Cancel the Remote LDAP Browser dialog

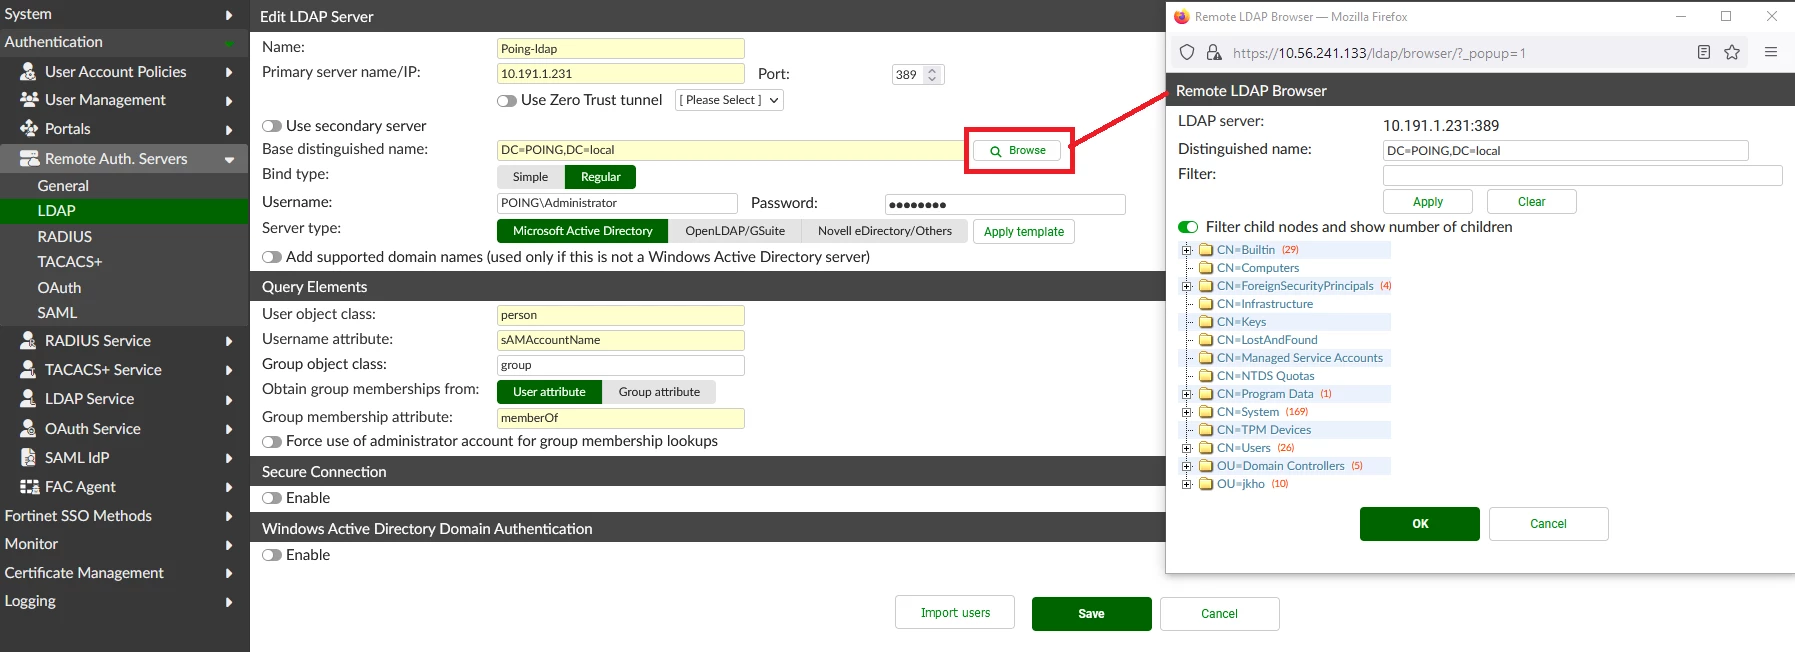[1548, 524]
